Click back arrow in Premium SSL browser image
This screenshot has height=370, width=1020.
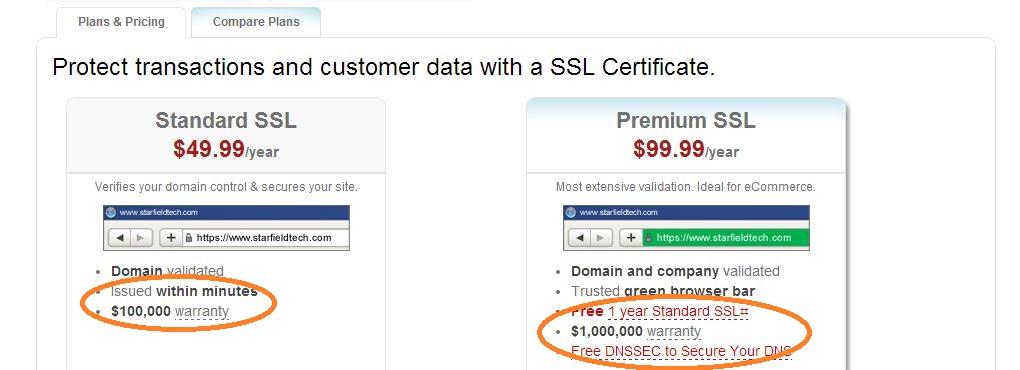(x=580, y=238)
